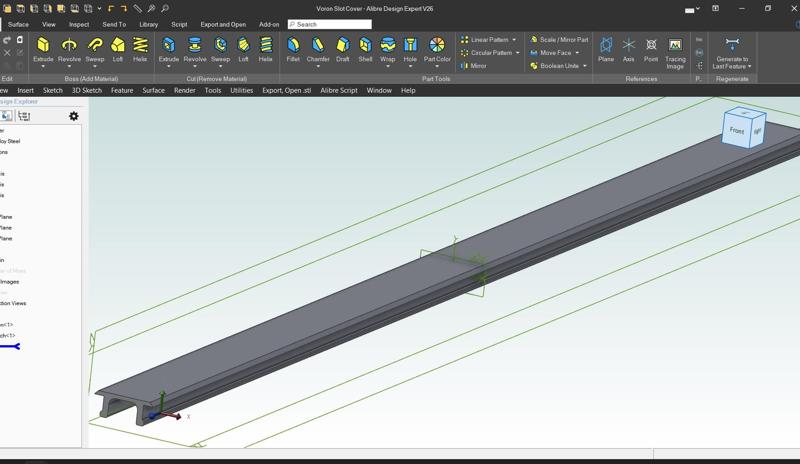Choose the Boss Helix tool
Screen dimensions: 800x464
pos(140,49)
